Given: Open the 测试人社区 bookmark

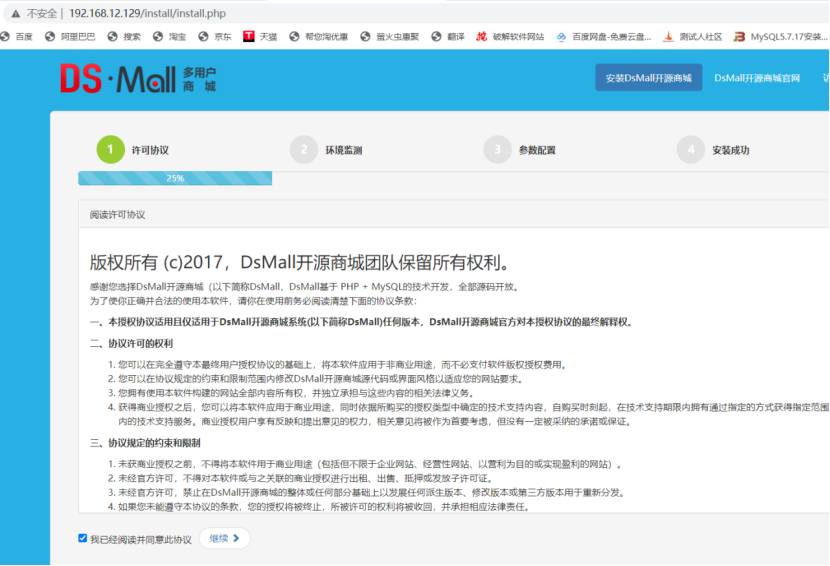Looking at the screenshot, I should (692, 37).
